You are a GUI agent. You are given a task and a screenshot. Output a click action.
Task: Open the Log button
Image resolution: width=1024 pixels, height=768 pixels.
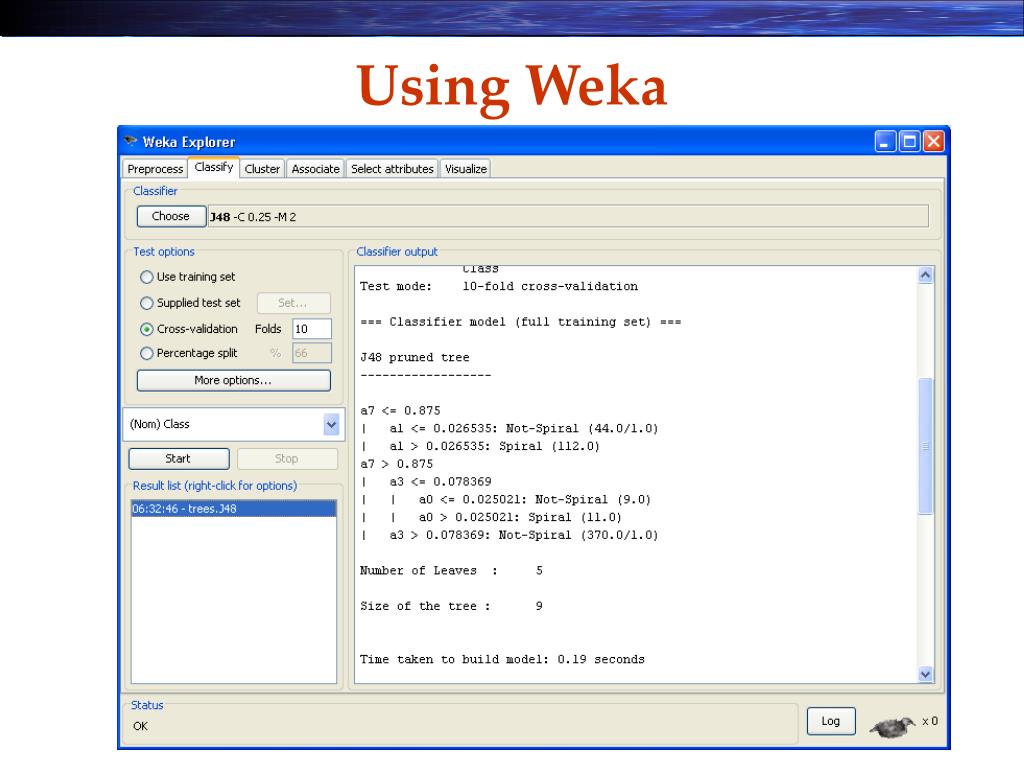[x=831, y=721]
